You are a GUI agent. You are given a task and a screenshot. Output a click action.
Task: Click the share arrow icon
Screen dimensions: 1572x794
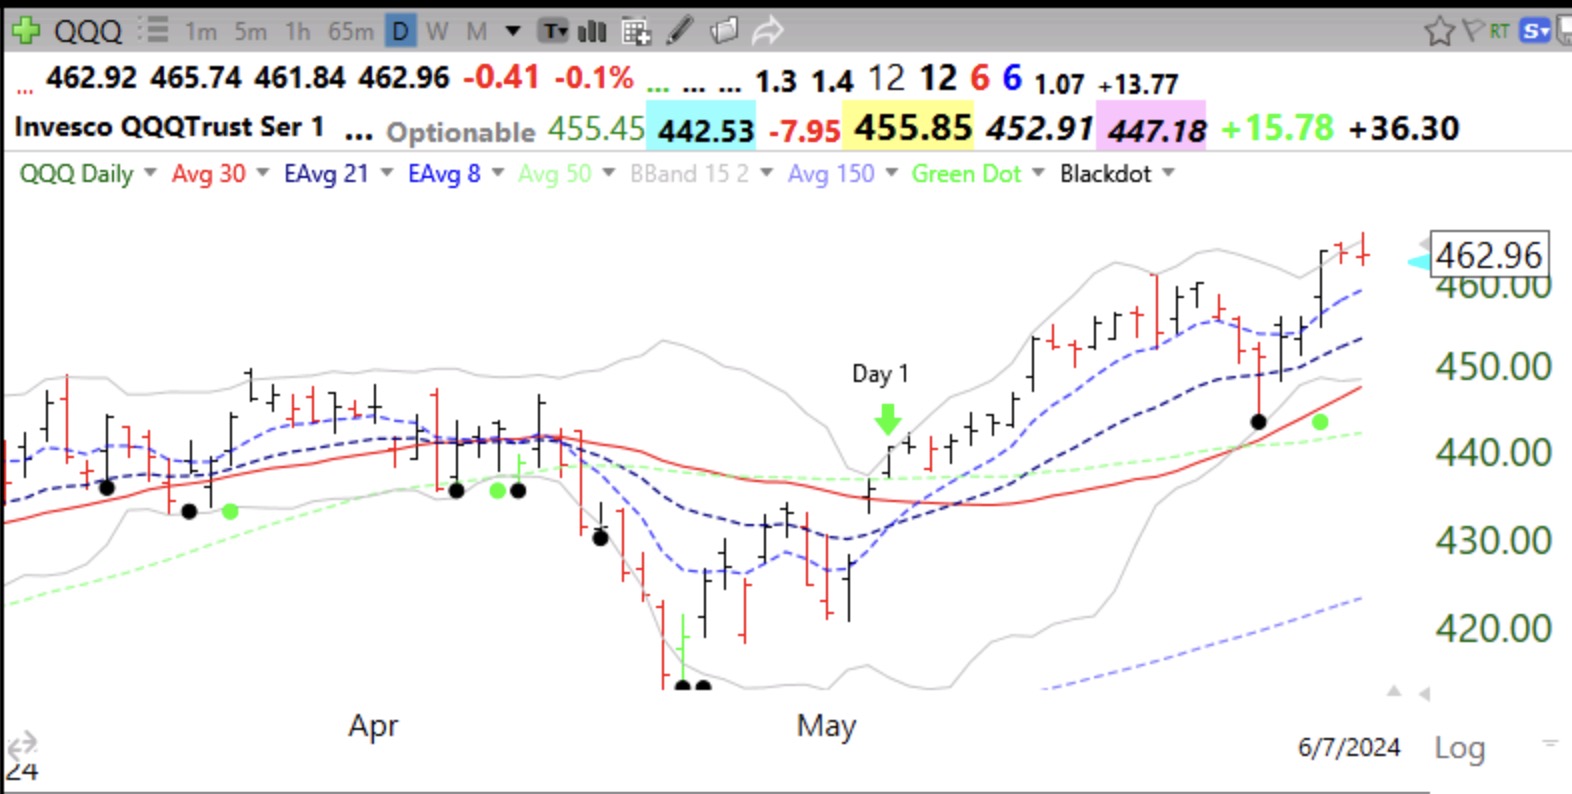click(x=767, y=31)
